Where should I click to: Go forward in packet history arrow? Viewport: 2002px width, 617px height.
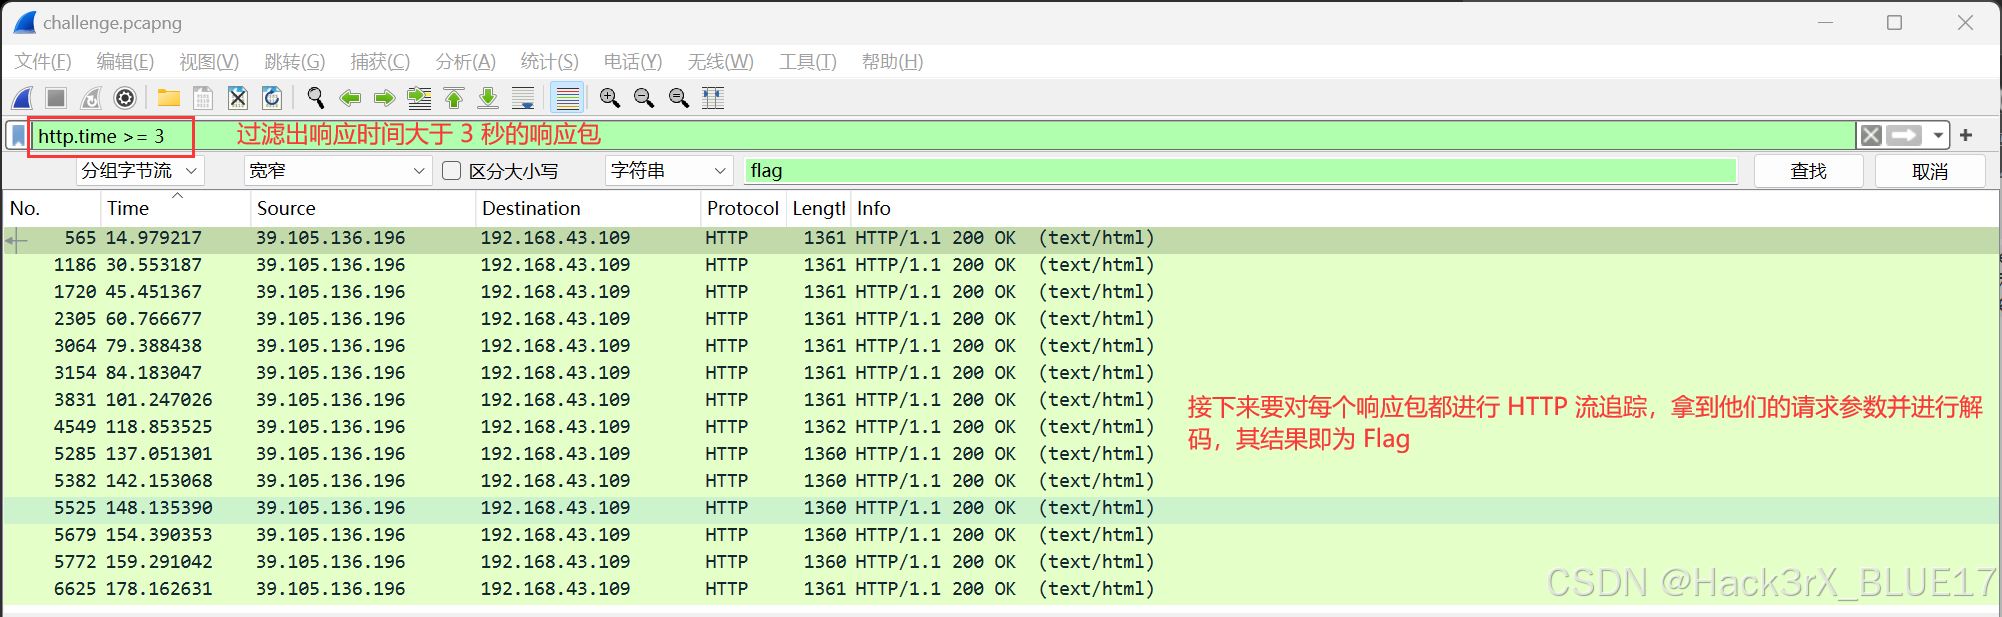click(384, 98)
